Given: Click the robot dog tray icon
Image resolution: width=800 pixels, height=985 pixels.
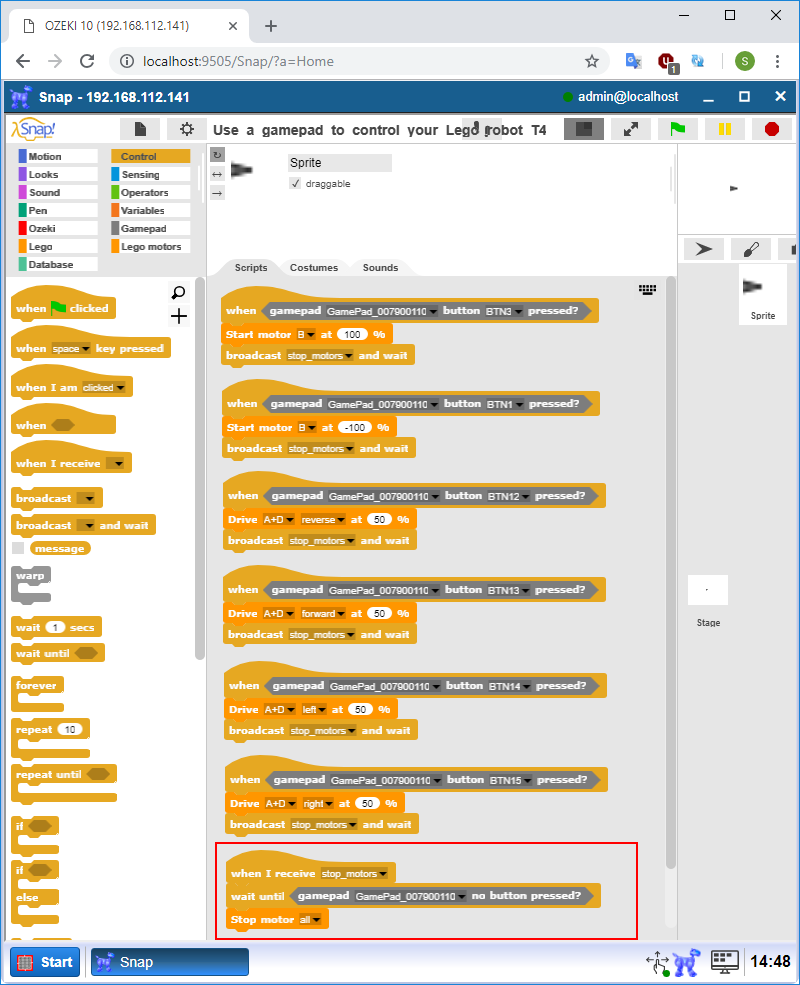Looking at the screenshot, I should [687, 962].
